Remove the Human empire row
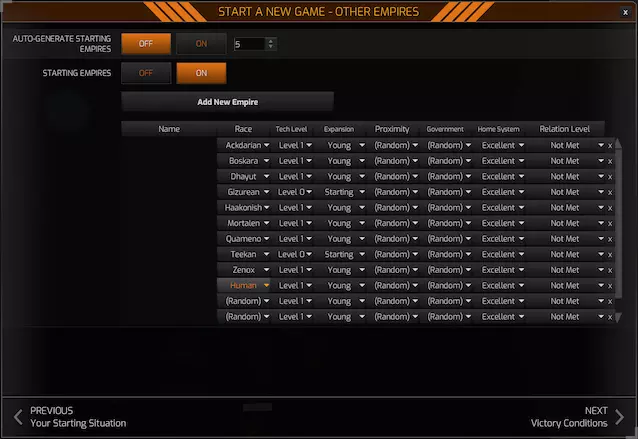The width and height of the screenshot is (638, 439). point(610,286)
